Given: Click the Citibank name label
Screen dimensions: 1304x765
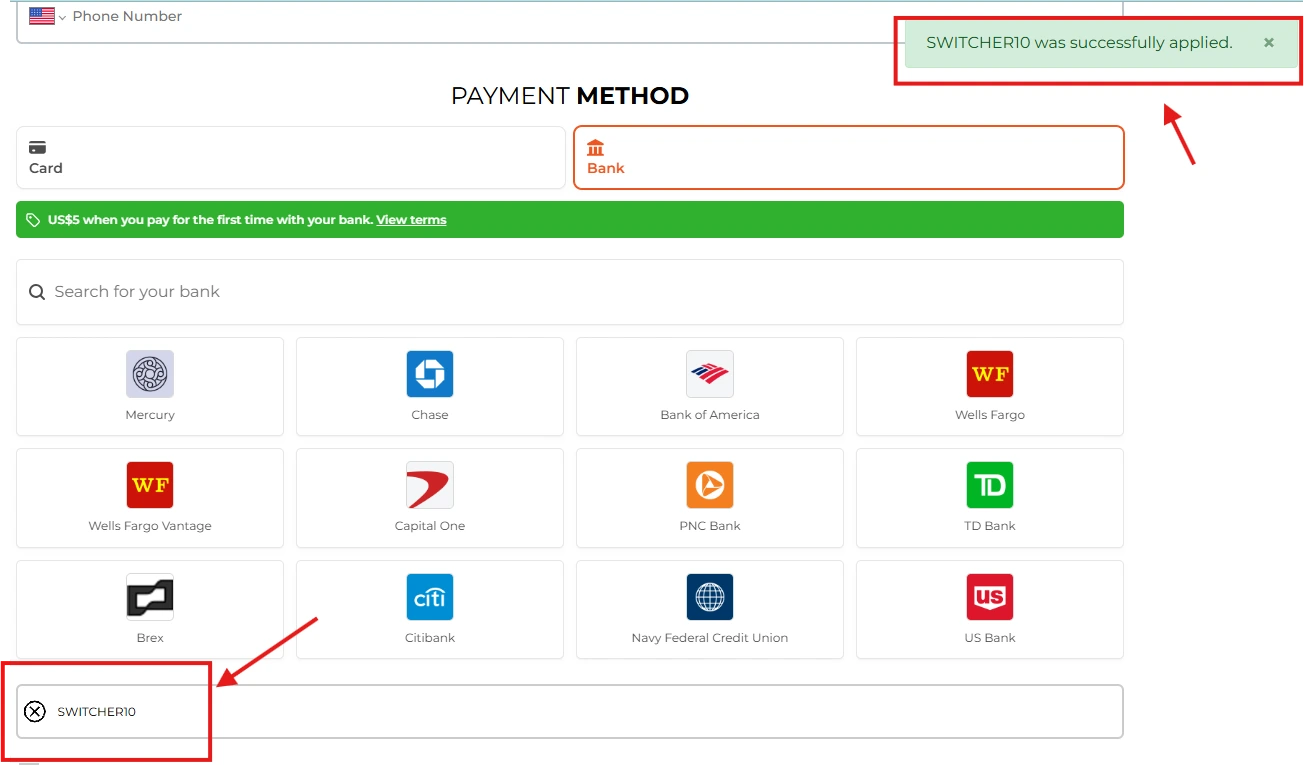Looking at the screenshot, I should coord(430,638).
